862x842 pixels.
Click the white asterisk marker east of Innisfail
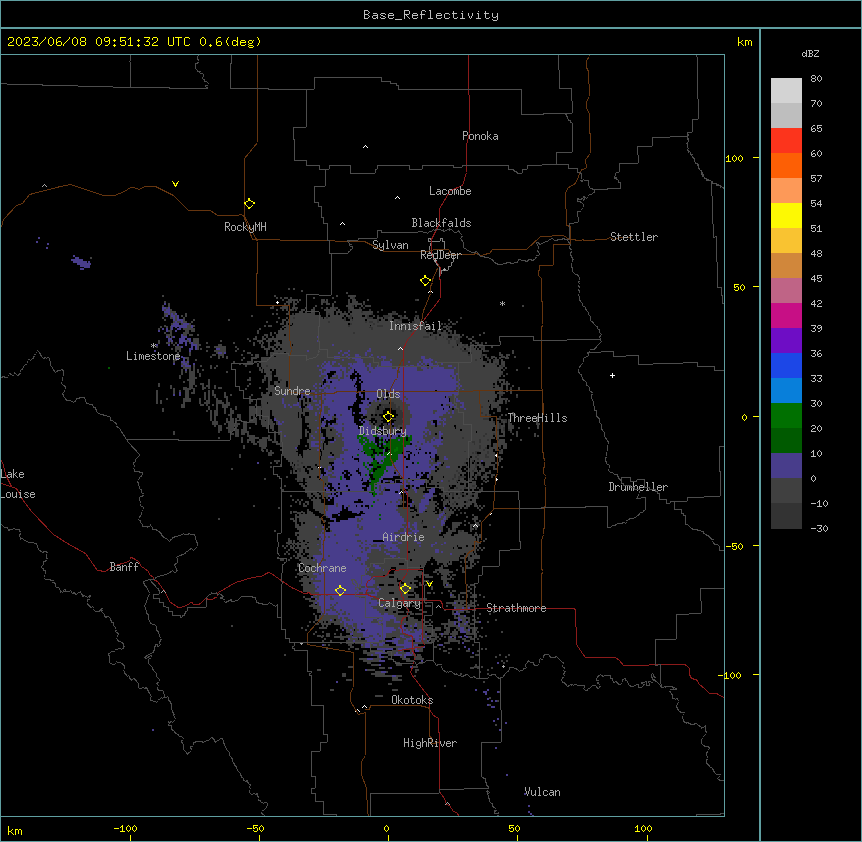pos(502,303)
